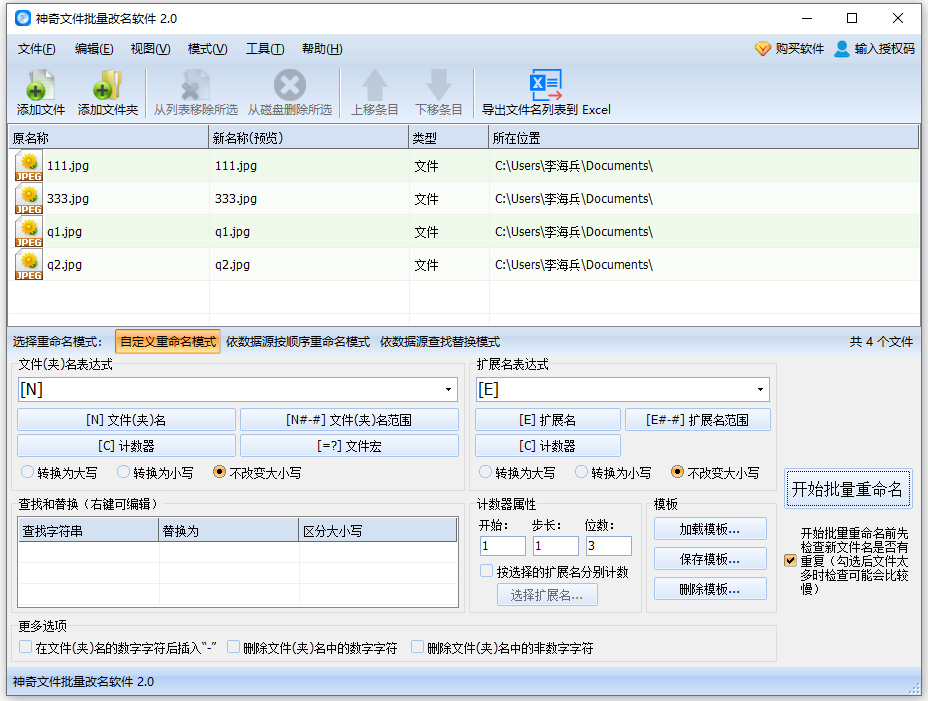Click the 购买软件 icon in the top right
Viewport: 928px width, 701px height.
tap(762, 47)
